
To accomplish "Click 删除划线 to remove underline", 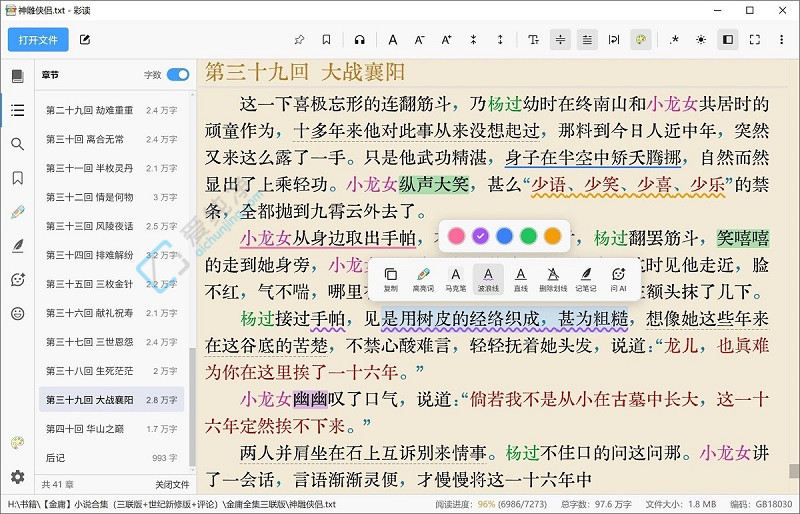I will click(x=553, y=279).
